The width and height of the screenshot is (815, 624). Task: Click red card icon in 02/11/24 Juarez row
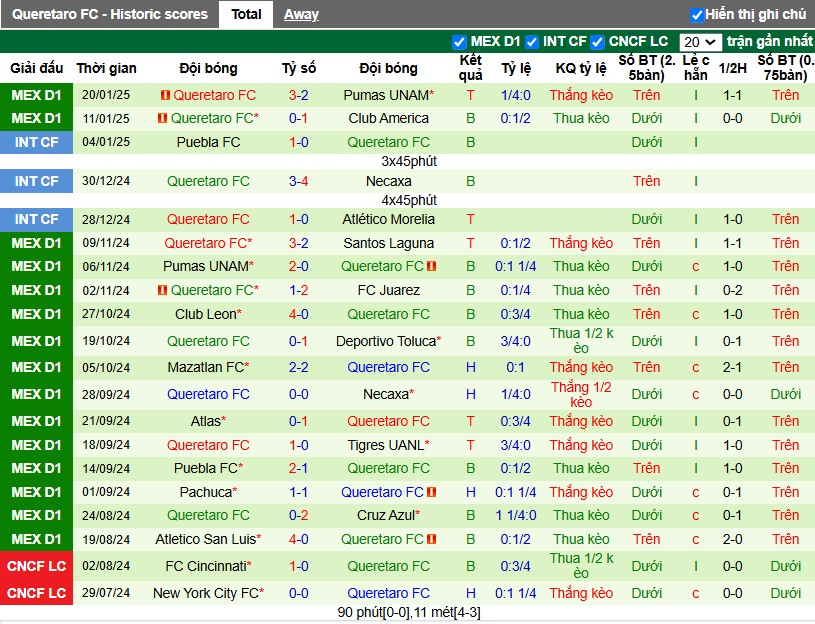tap(163, 290)
